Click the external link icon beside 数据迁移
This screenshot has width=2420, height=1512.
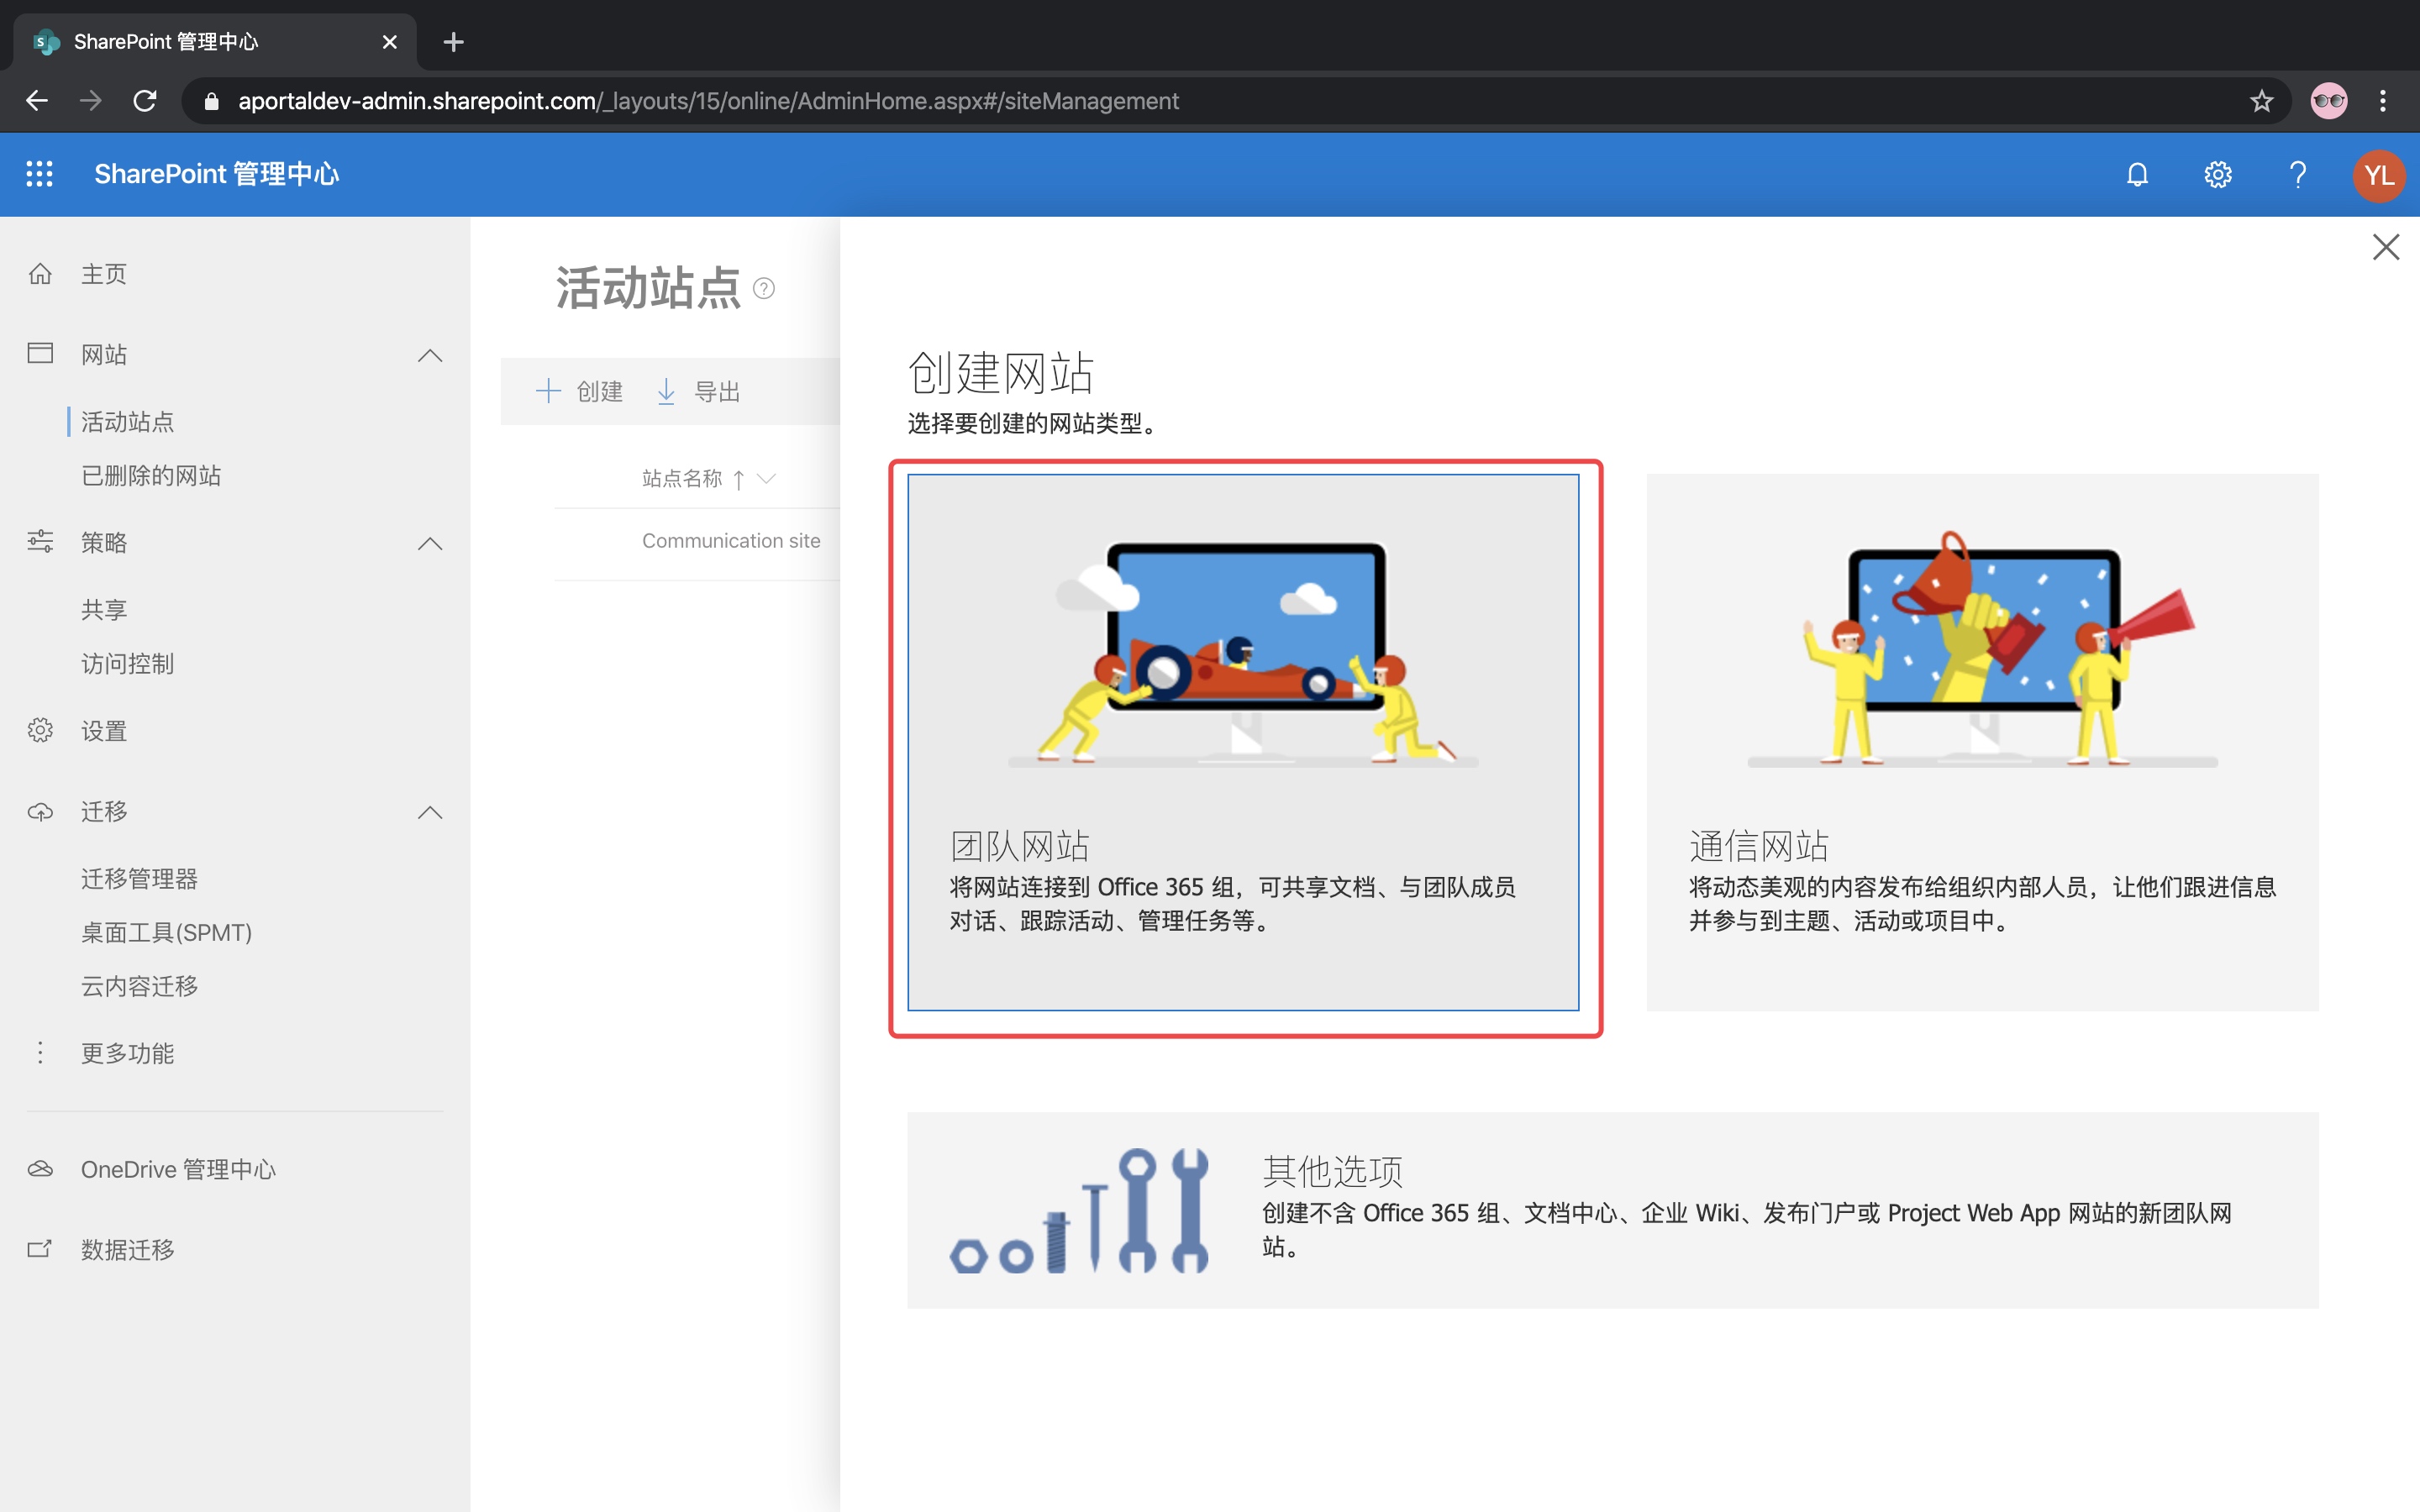coord(40,1249)
